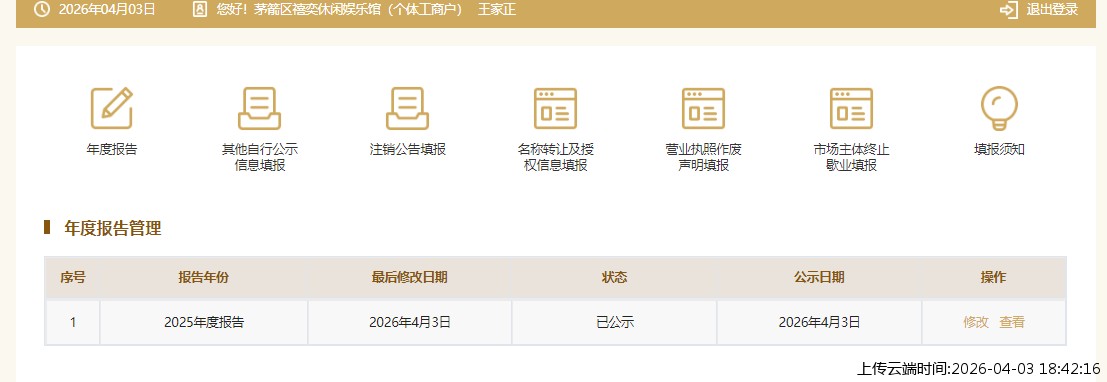Click the date 2026年04月03日 in header
This screenshot has width=1107, height=382.
pos(107,10)
